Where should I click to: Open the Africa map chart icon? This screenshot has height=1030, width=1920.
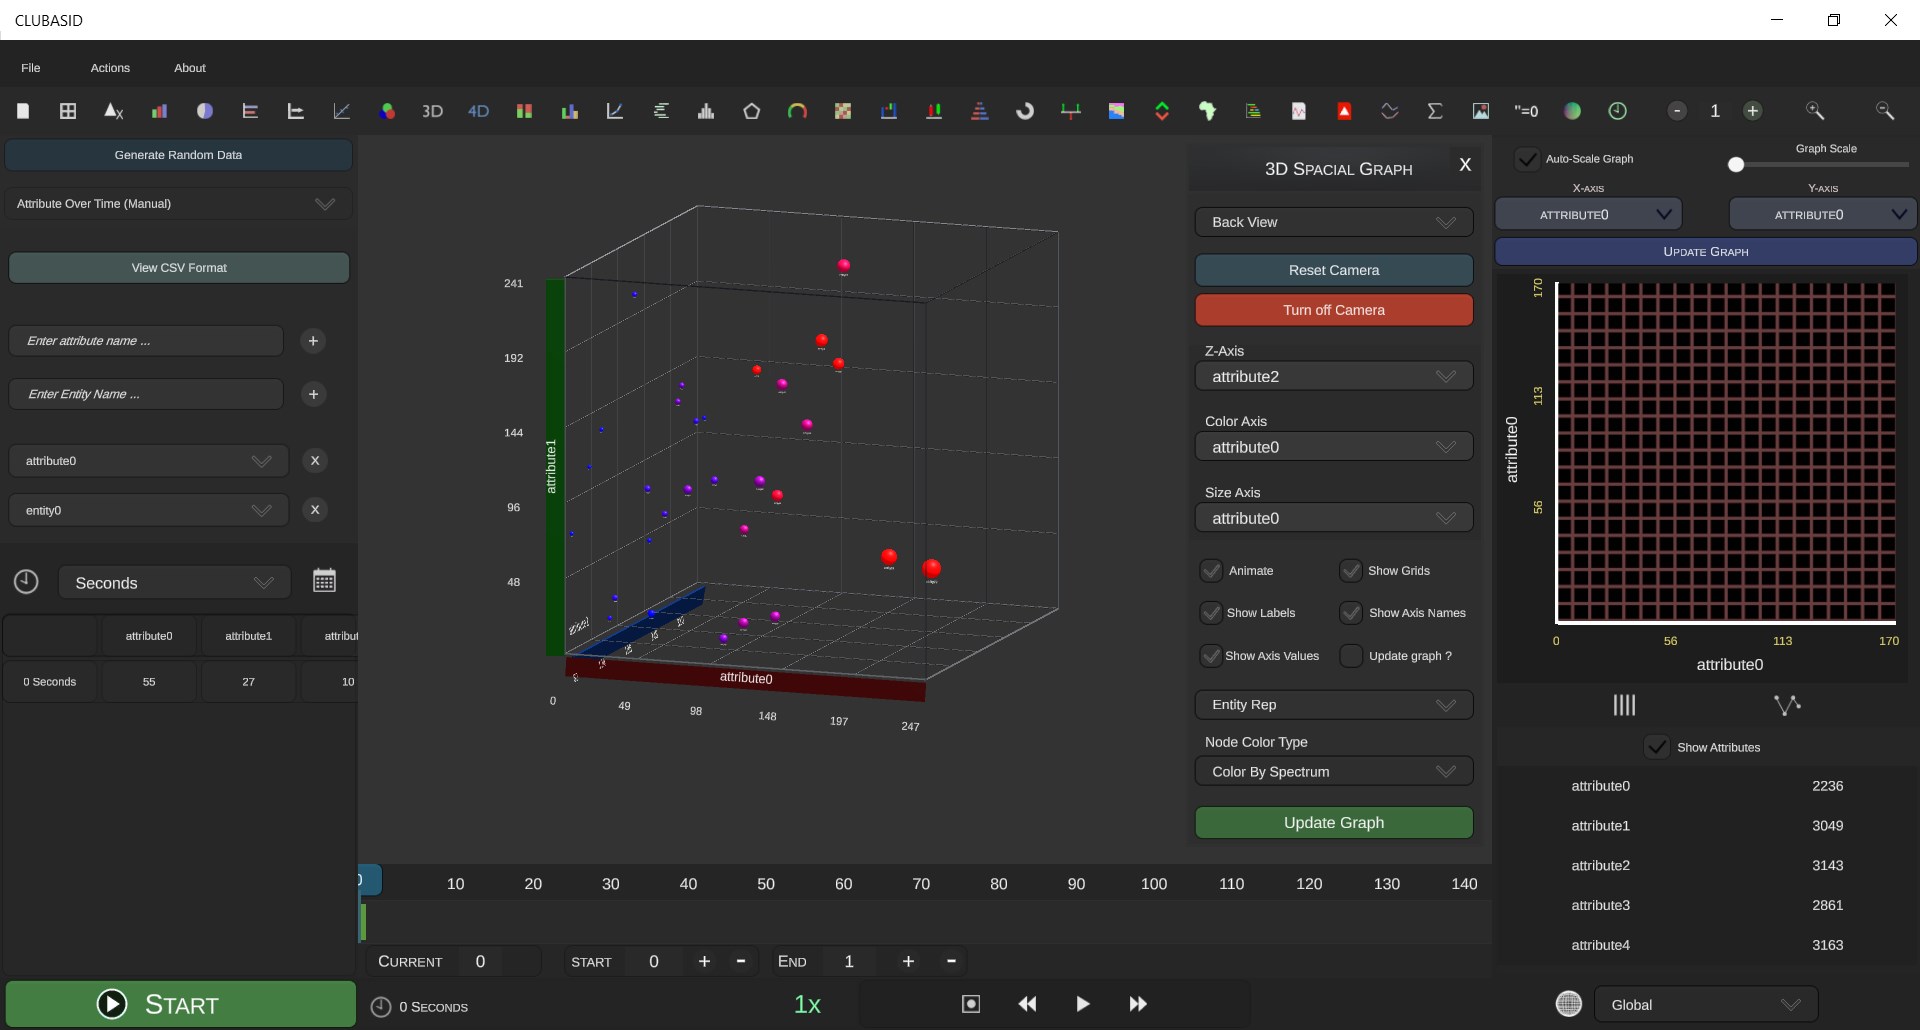click(1207, 111)
